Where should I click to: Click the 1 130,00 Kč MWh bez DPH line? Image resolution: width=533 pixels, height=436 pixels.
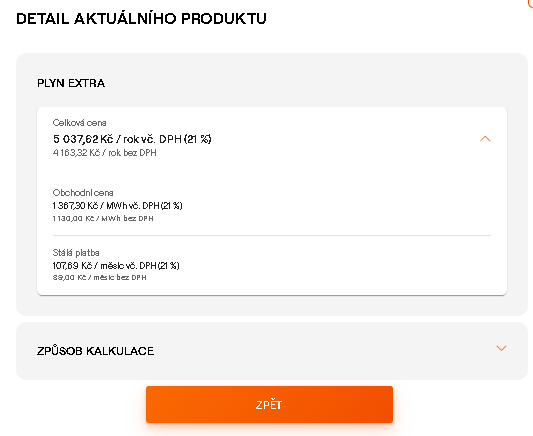pyautogui.click(x=103, y=219)
